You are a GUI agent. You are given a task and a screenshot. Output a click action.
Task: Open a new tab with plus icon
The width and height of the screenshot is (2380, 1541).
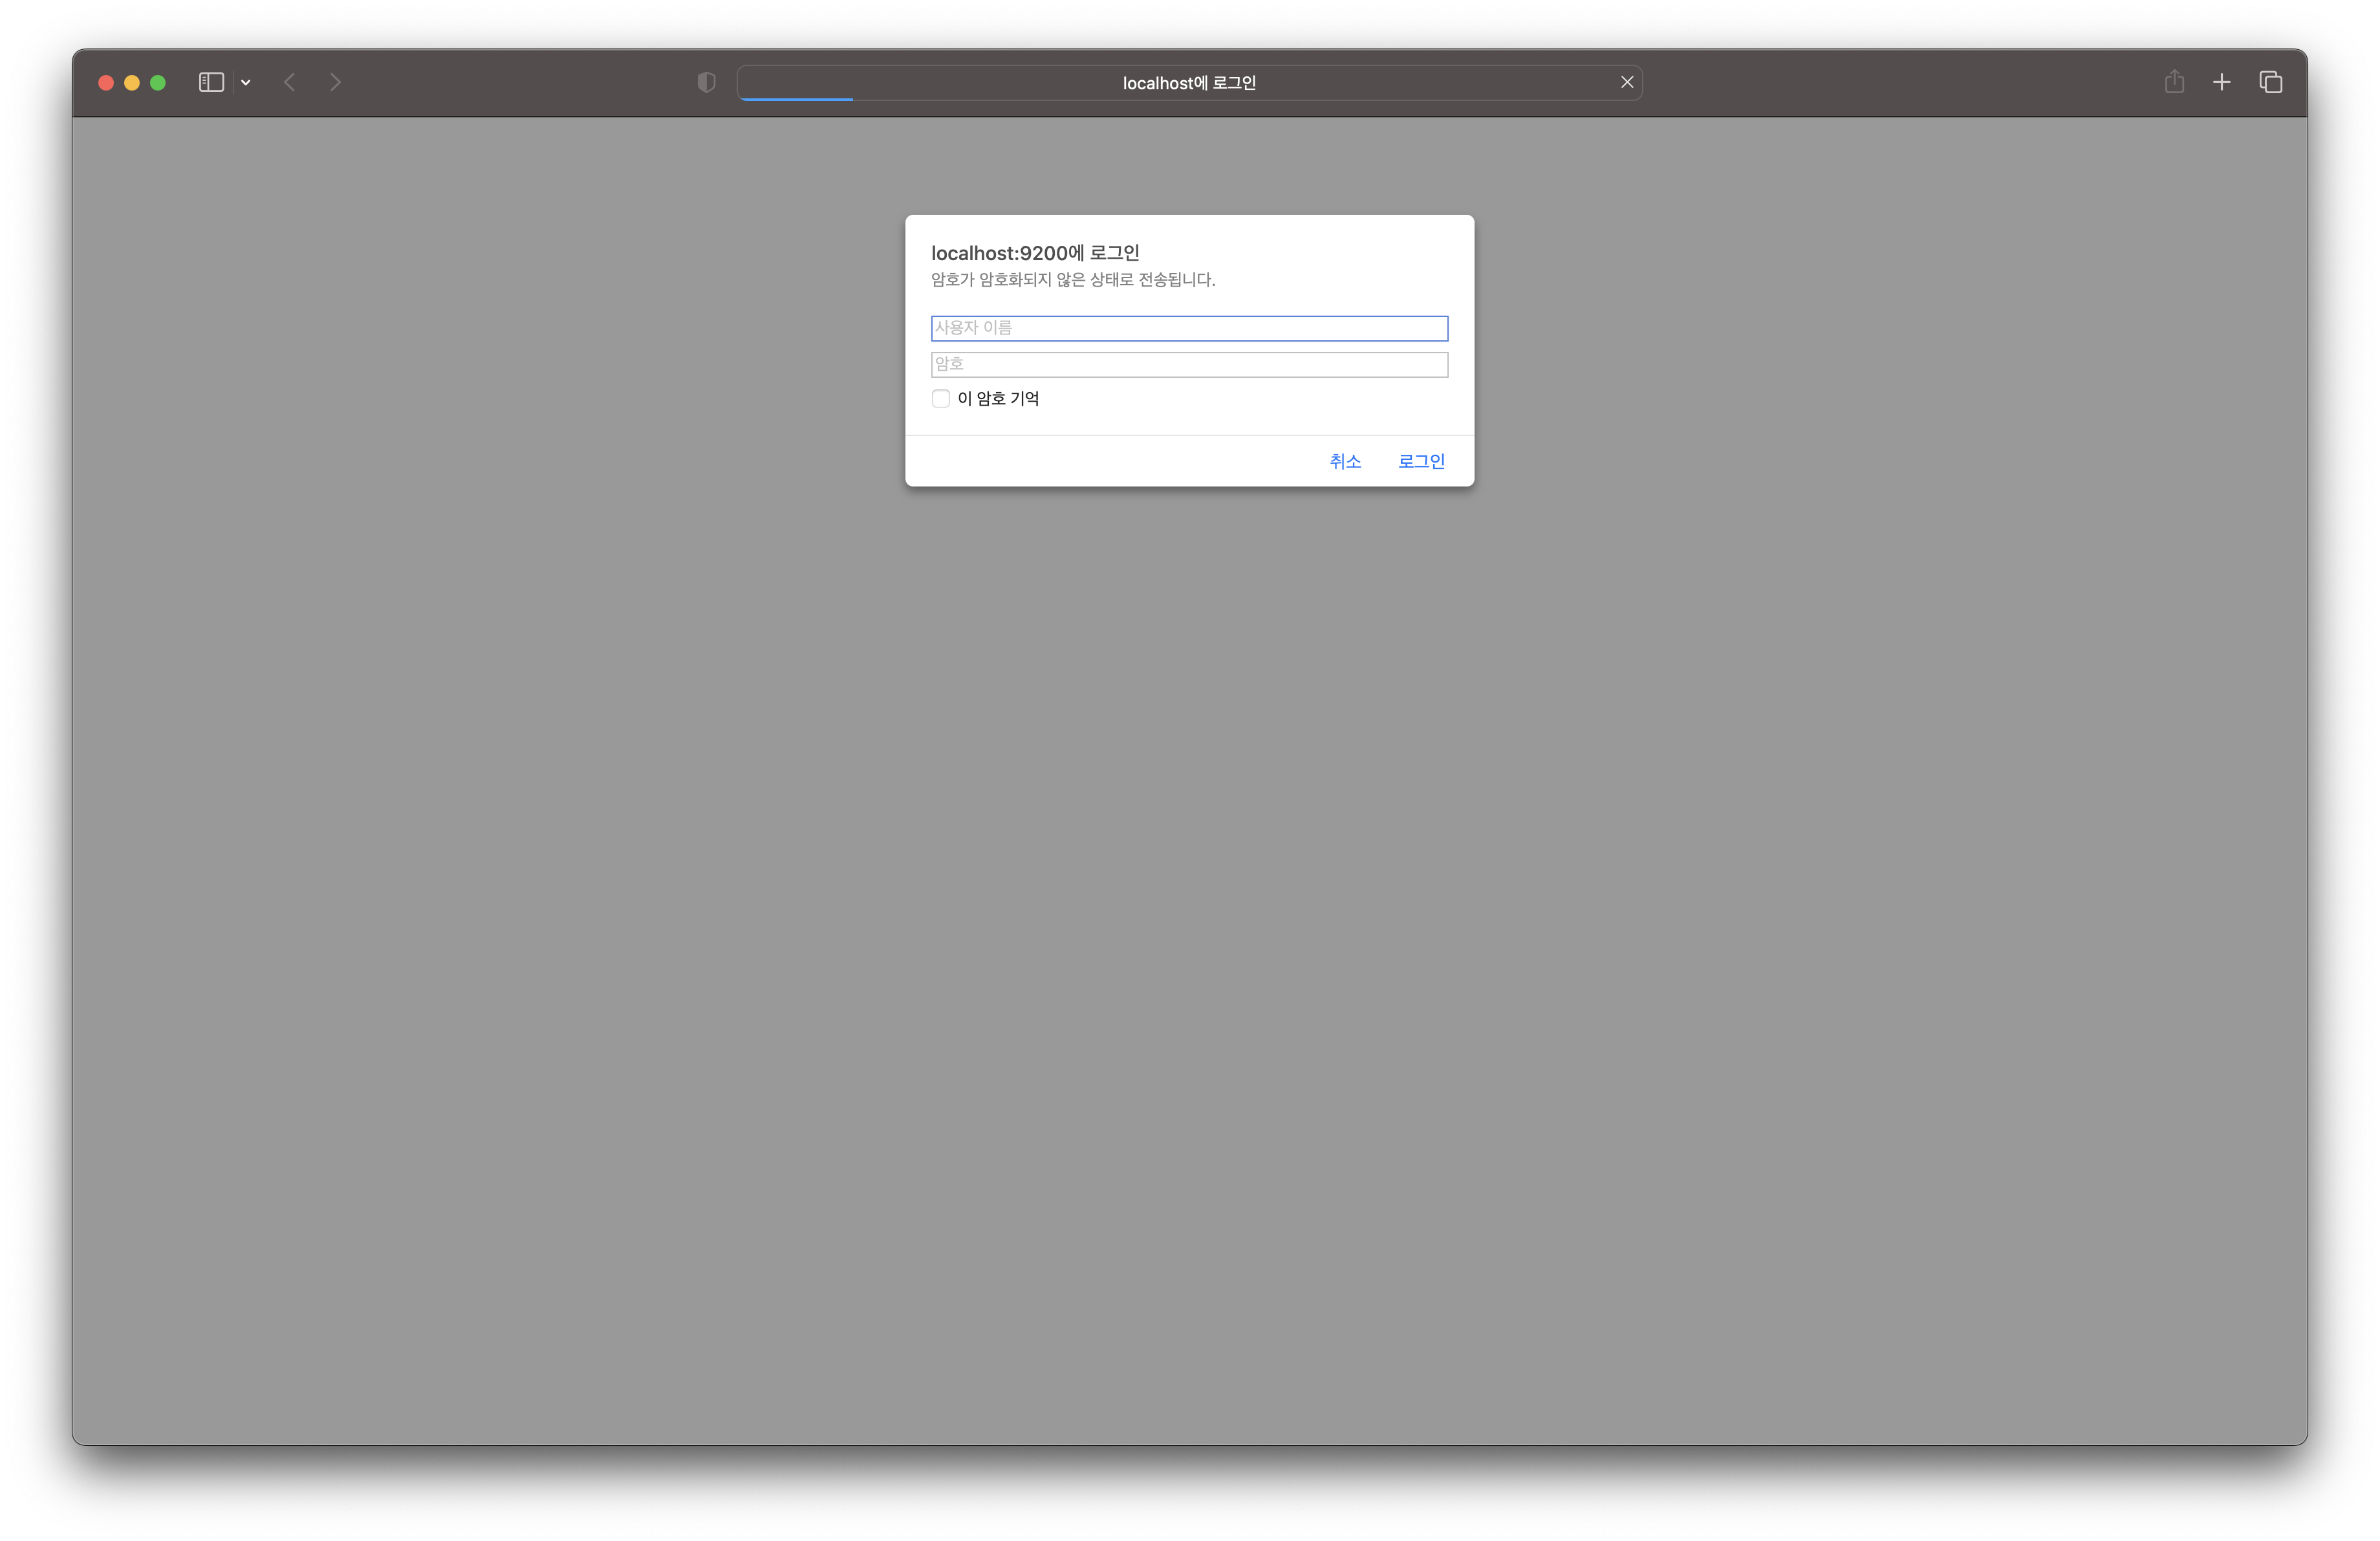click(x=2221, y=82)
